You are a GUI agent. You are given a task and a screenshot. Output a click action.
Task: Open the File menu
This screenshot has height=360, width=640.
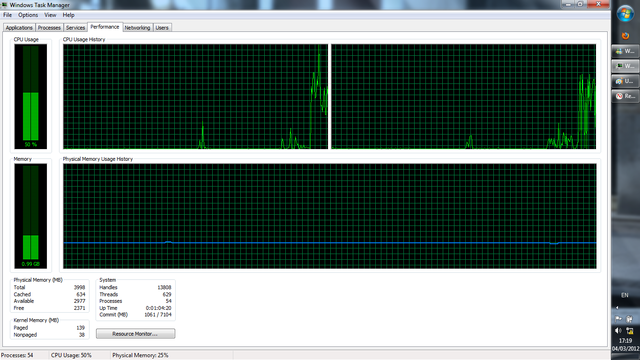click(x=7, y=15)
